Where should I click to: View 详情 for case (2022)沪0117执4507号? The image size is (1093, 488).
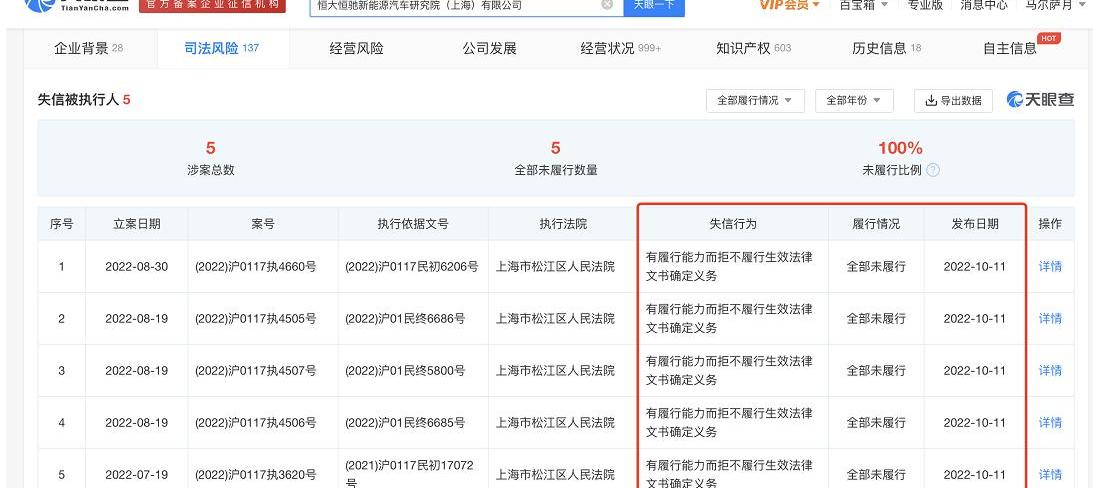[1050, 371]
